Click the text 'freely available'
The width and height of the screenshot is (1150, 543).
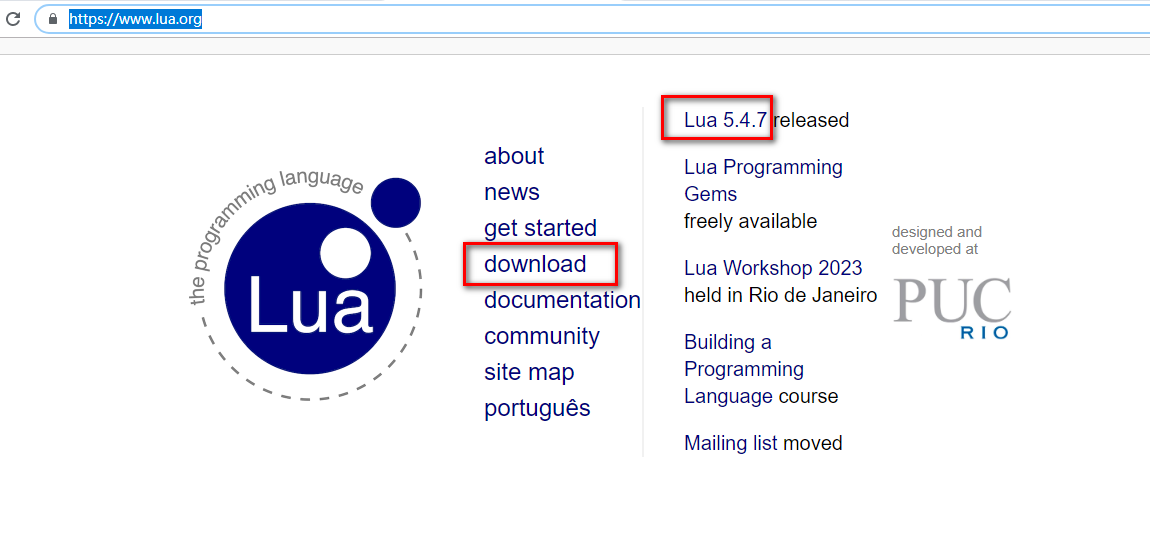(x=750, y=221)
